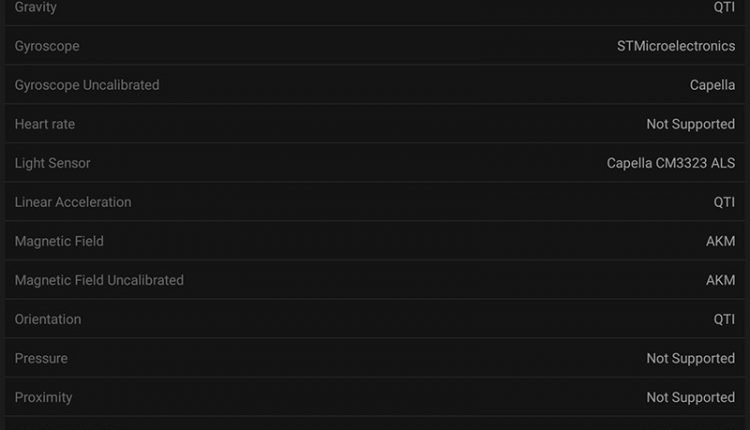Click AKM beside Magnetic Field Uncalibrated
Screen dimensions: 750x430
pyautogui.click(x=720, y=280)
